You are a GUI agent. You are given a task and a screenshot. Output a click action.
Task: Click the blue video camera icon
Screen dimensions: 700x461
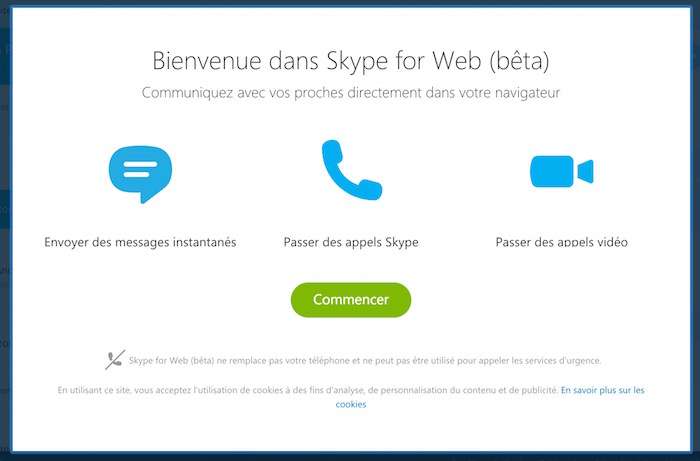[x=561, y=171]
